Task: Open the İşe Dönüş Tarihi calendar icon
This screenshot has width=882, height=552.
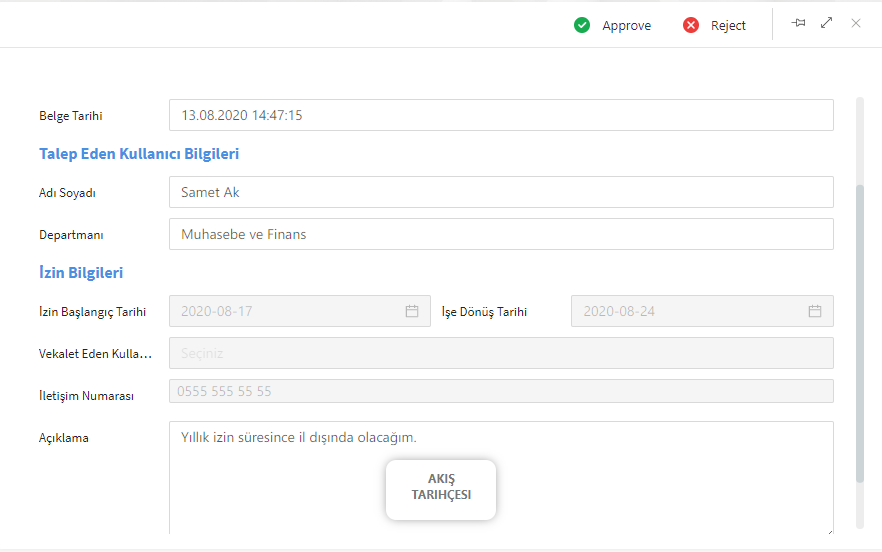Action: pos(815,311)
